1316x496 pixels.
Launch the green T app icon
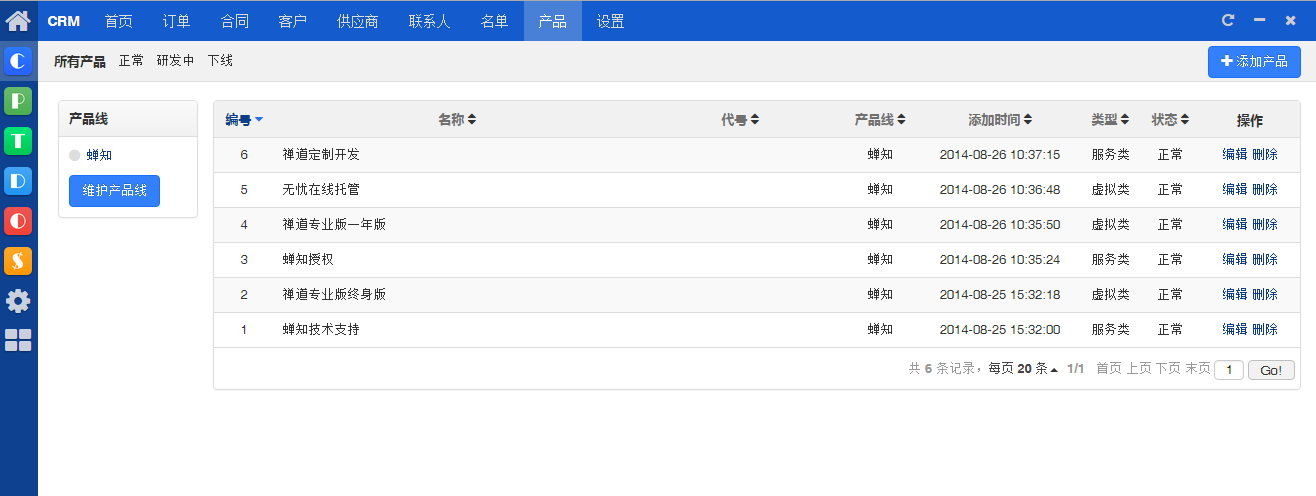(18, 141)
